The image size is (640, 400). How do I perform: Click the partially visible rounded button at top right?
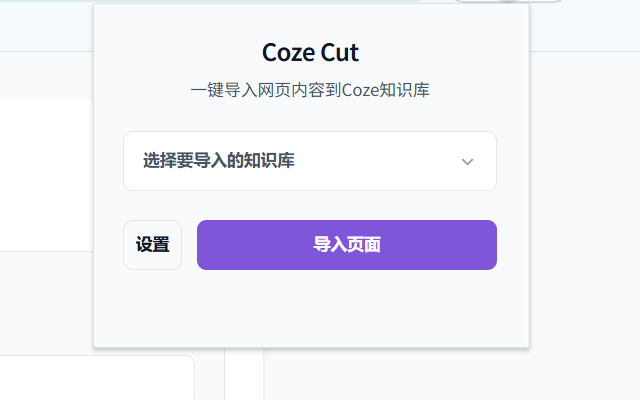[x=508, y=1]
